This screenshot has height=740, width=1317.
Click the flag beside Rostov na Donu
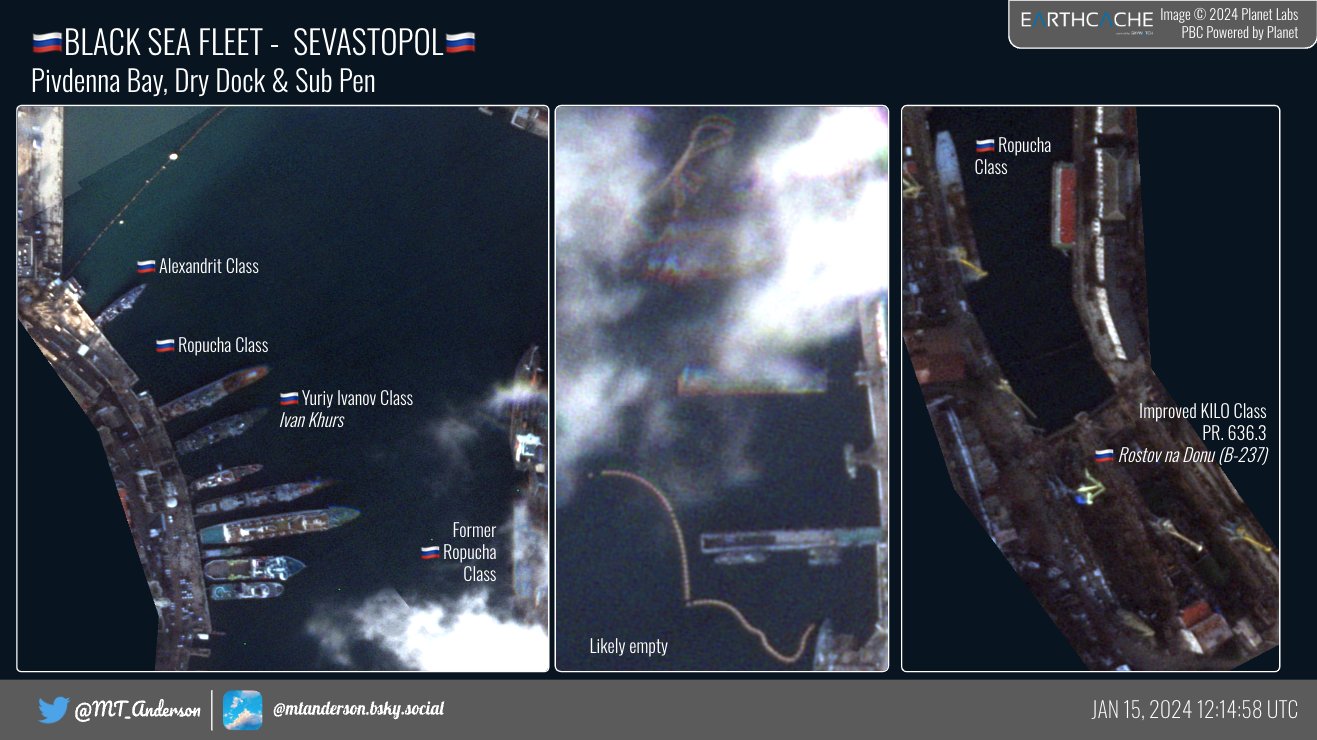pyautogui.click(x=1104, y=456)
